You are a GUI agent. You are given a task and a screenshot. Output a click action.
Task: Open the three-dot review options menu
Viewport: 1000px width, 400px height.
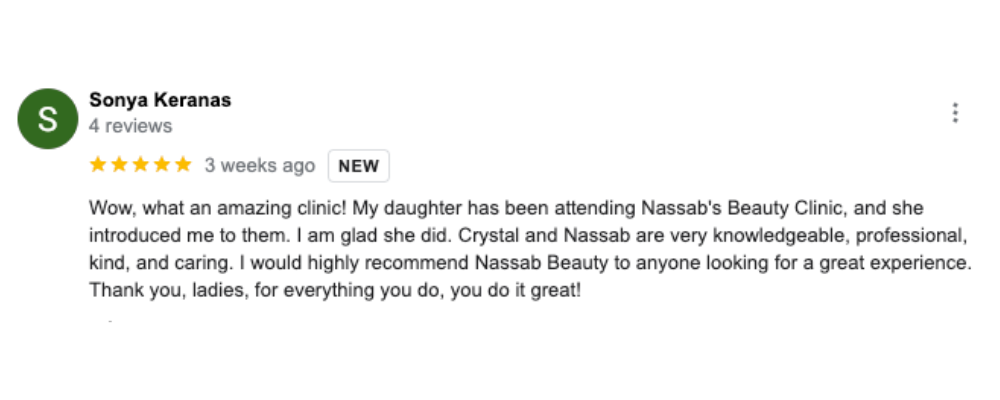click(955, 113)
